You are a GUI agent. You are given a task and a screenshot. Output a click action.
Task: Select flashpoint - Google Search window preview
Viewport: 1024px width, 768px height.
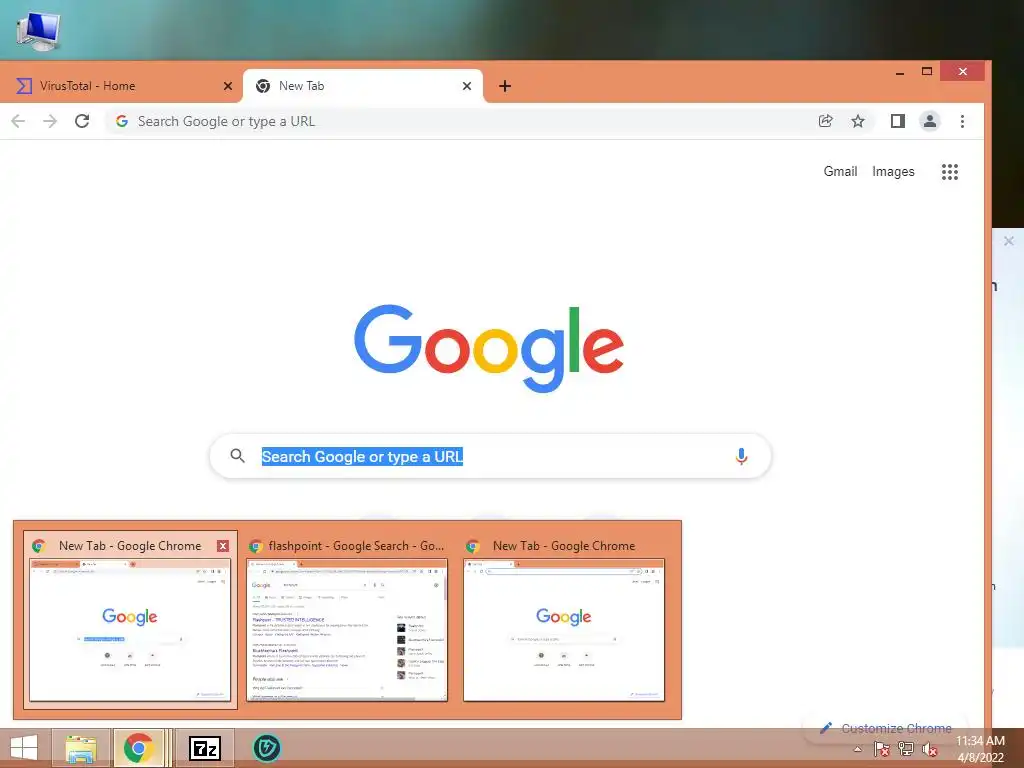347,620
